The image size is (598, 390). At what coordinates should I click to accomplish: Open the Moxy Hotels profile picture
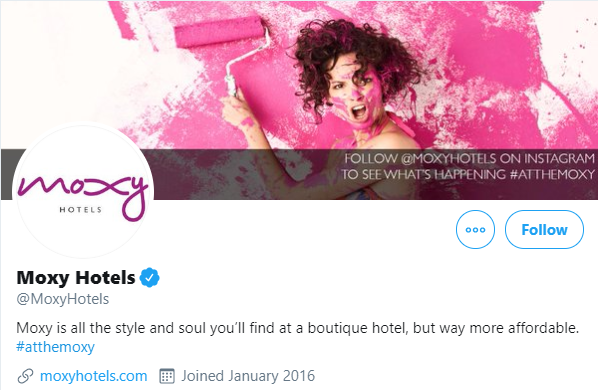tap(83, 192)
